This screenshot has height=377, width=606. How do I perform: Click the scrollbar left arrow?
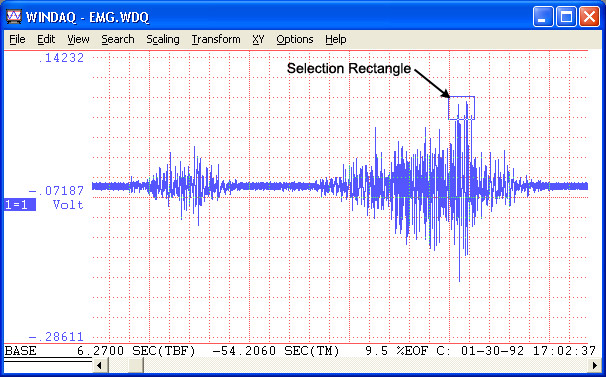[x=100, y=365]
